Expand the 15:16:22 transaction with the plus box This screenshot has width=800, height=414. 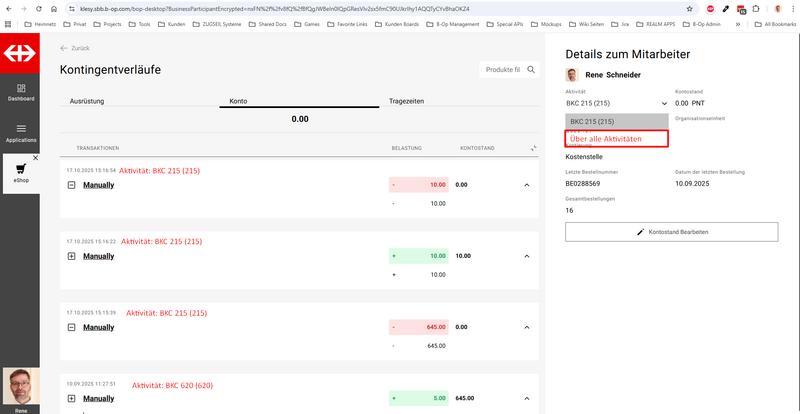coord(71,256)
